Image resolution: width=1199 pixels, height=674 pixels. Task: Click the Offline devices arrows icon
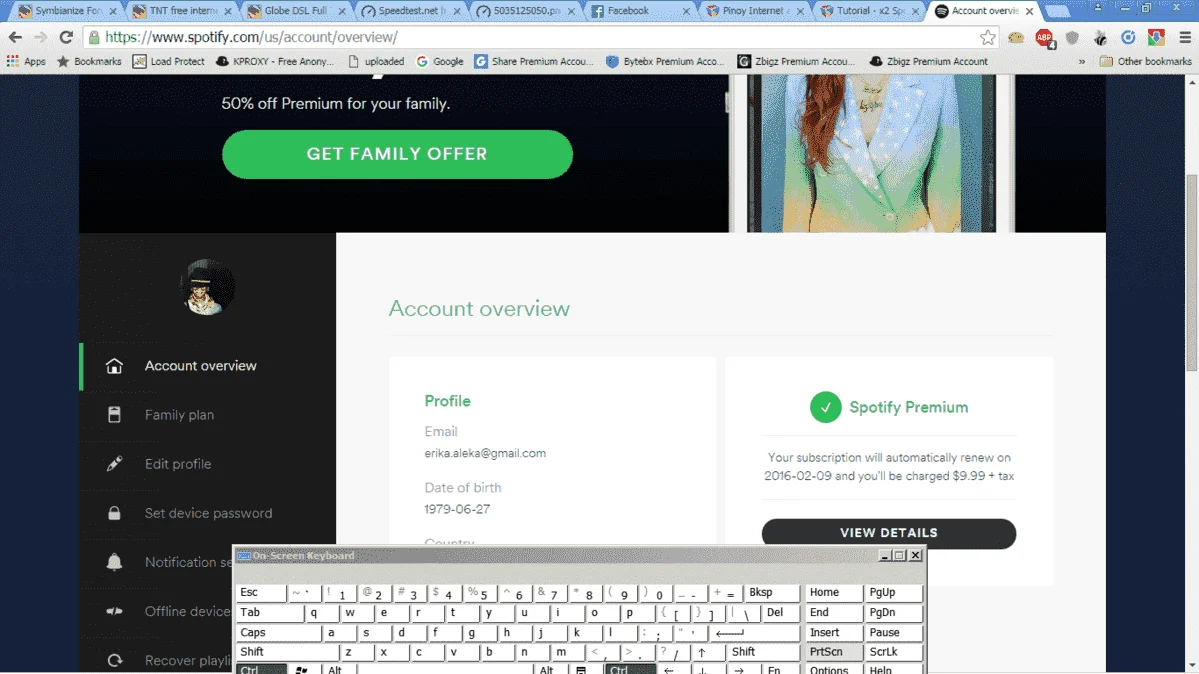pyautogui.click(x=114, y=611)
